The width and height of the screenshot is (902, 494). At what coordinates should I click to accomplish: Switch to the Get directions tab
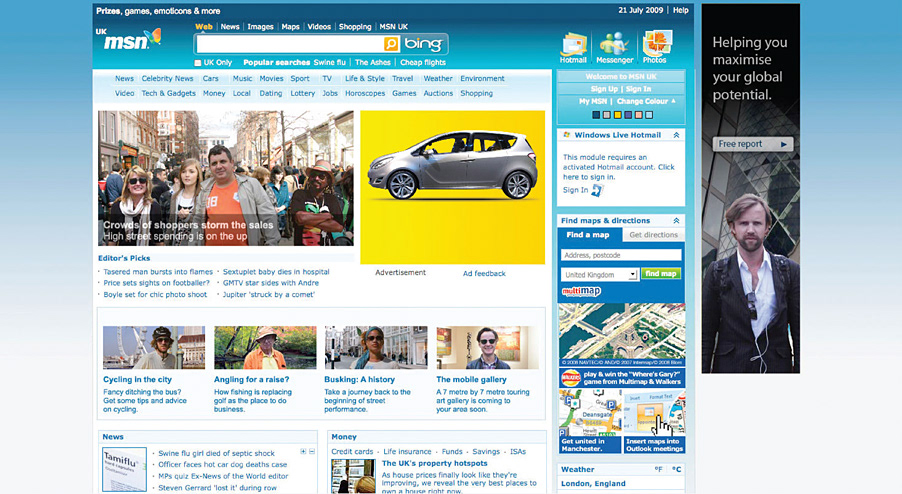(x=653, y=235)
